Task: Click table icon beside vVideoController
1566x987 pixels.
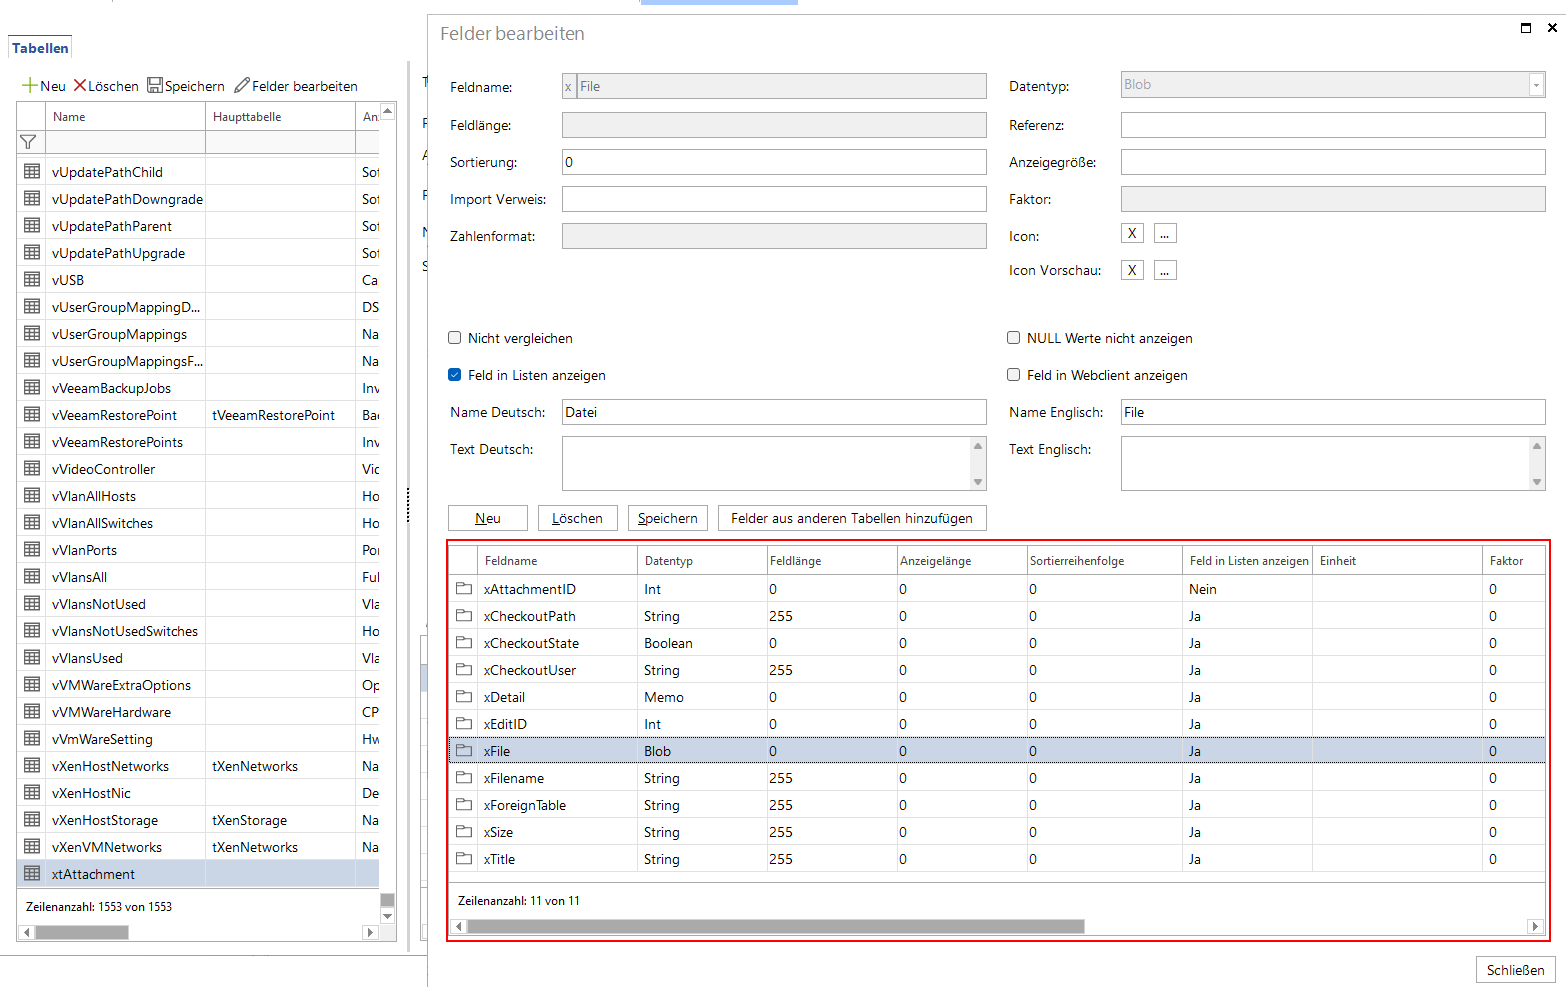Action: click(32, 469)
